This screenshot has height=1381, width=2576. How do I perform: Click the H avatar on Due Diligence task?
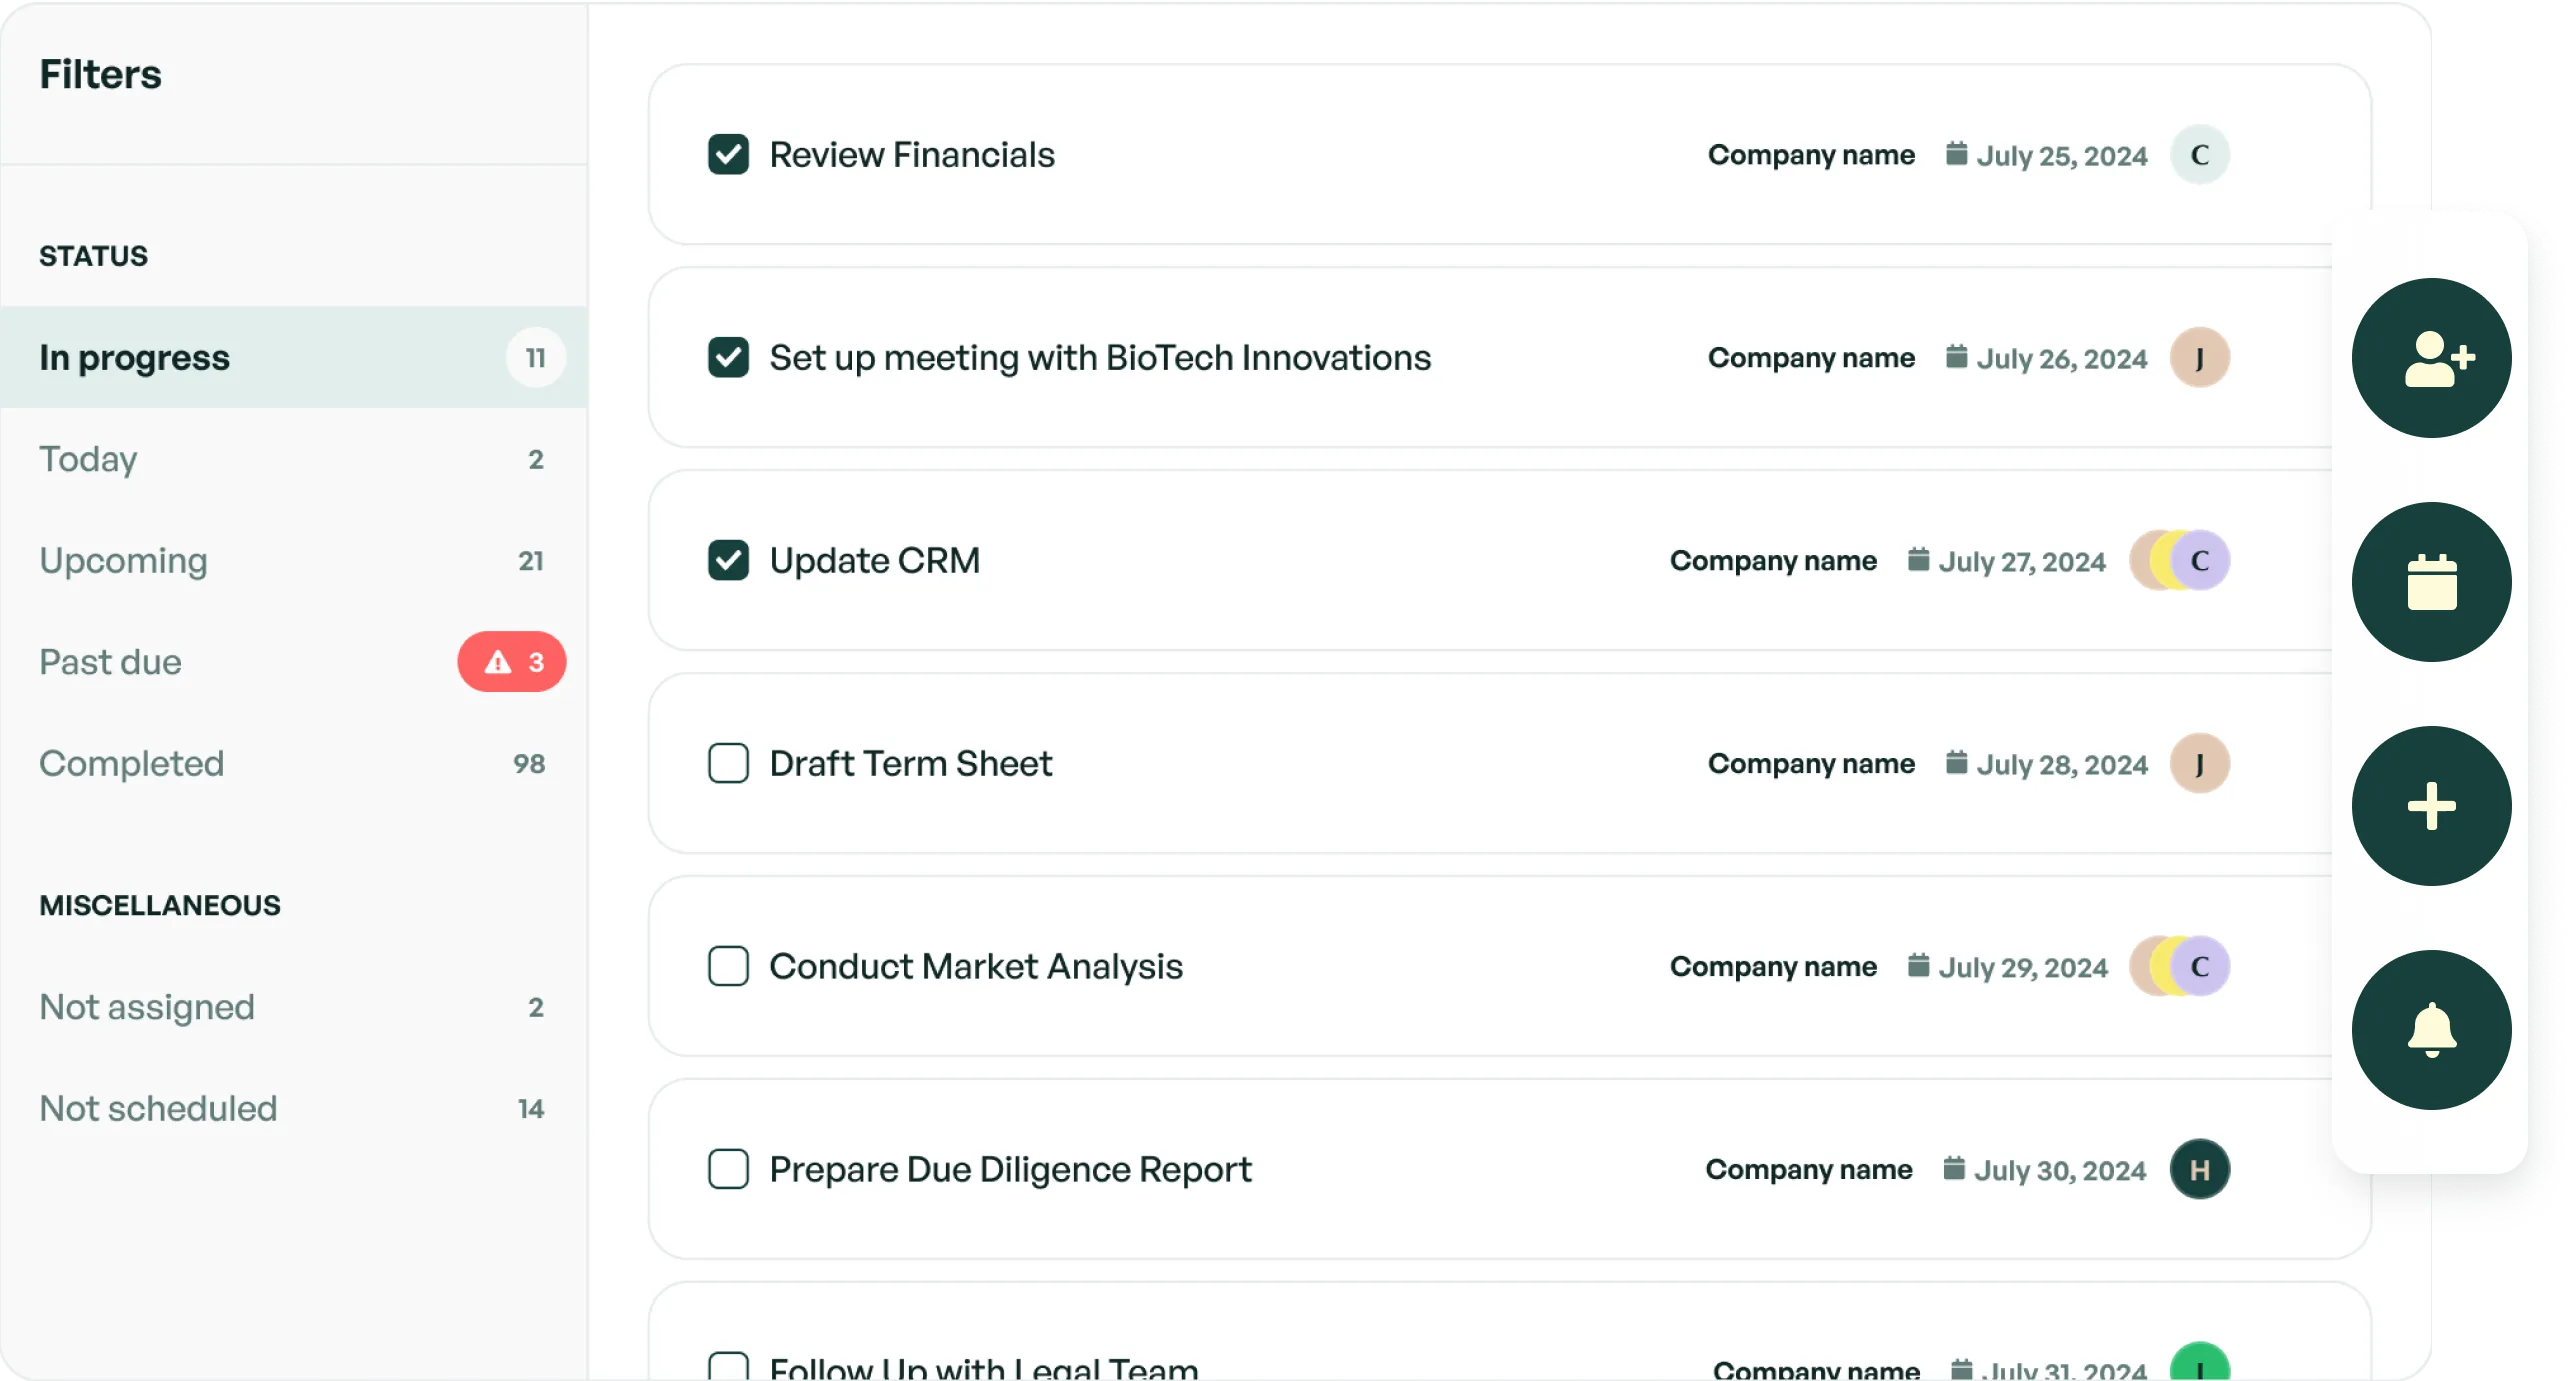(2199, 1169)
